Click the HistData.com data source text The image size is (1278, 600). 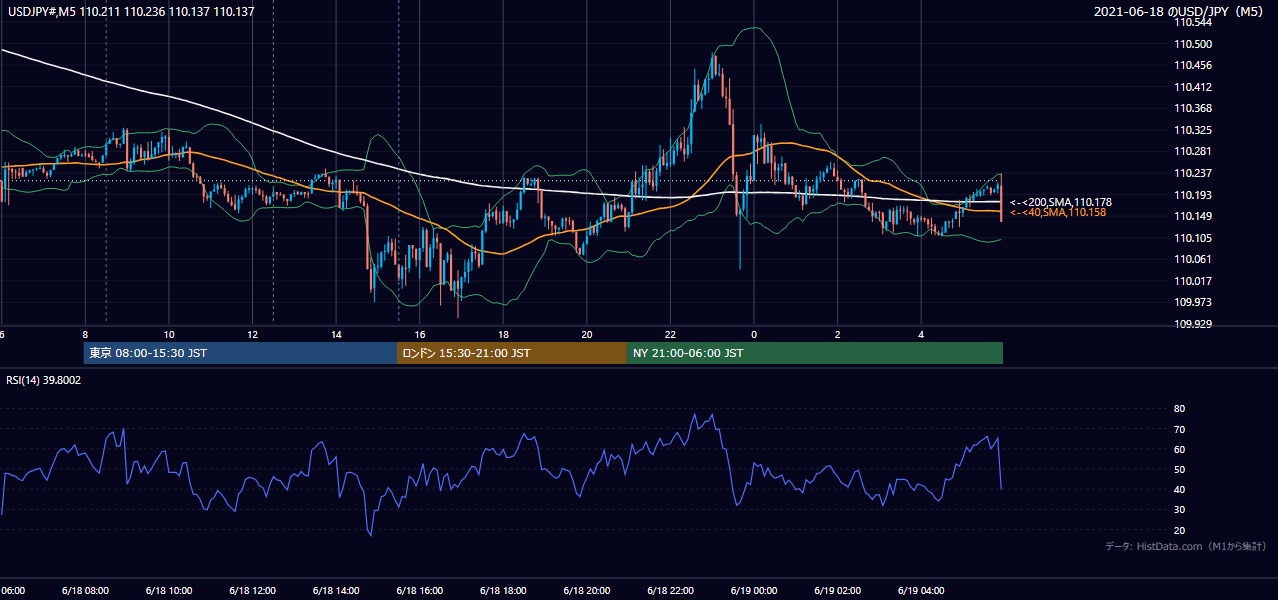tap(1185, 546)
